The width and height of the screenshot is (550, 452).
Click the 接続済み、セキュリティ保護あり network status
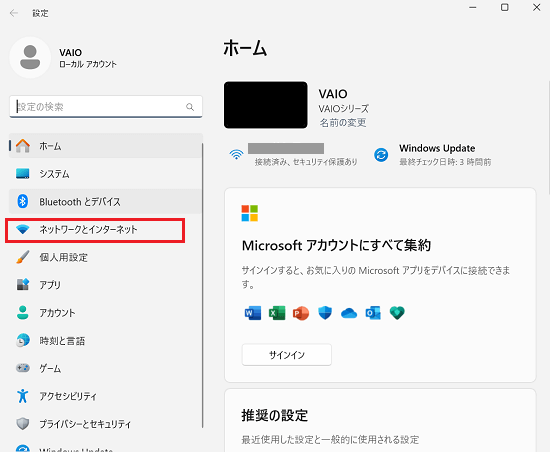pos(306,162)
